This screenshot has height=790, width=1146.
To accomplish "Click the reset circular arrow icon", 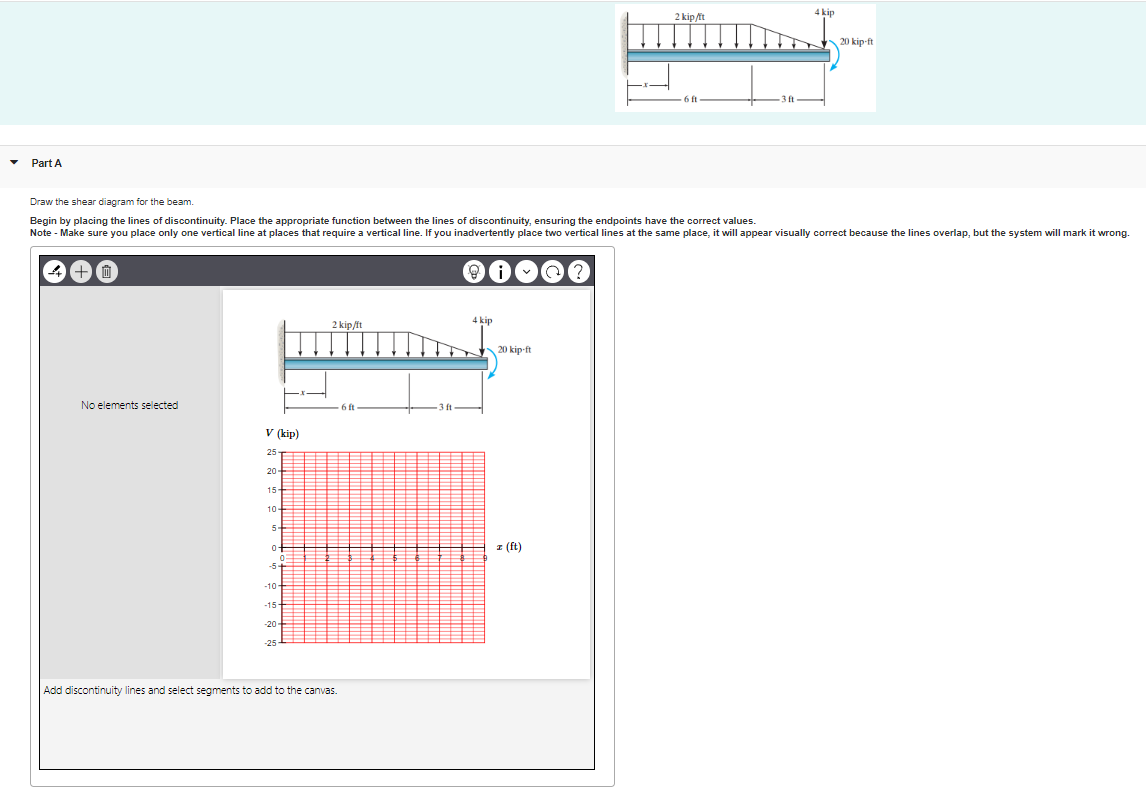I will point(551,270).
